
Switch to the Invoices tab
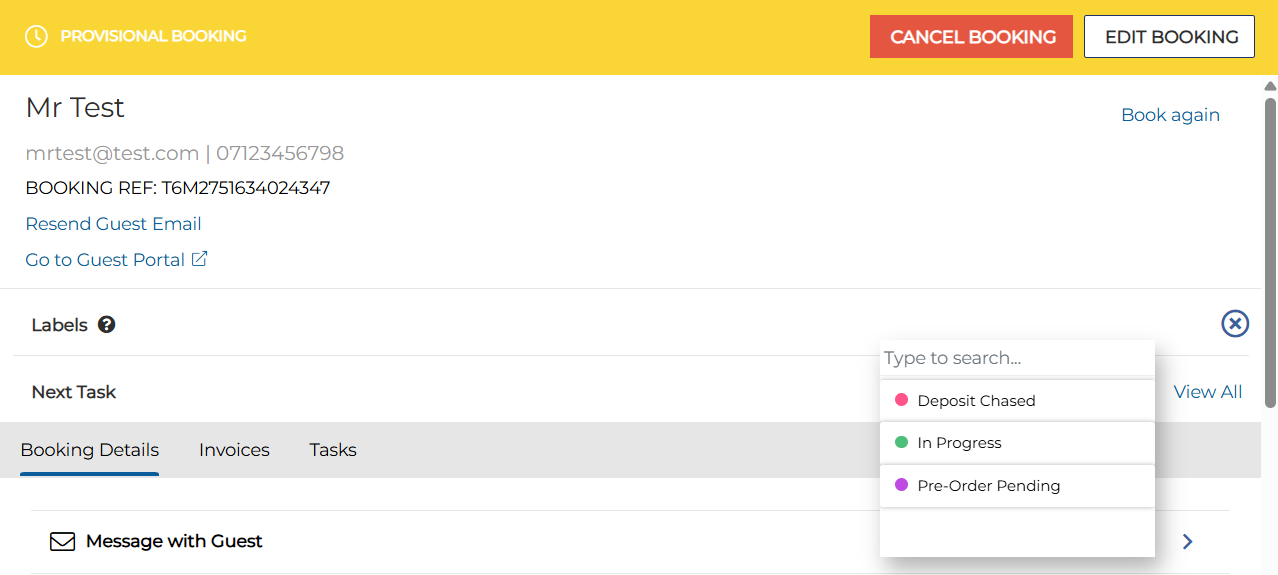(234, 450)
